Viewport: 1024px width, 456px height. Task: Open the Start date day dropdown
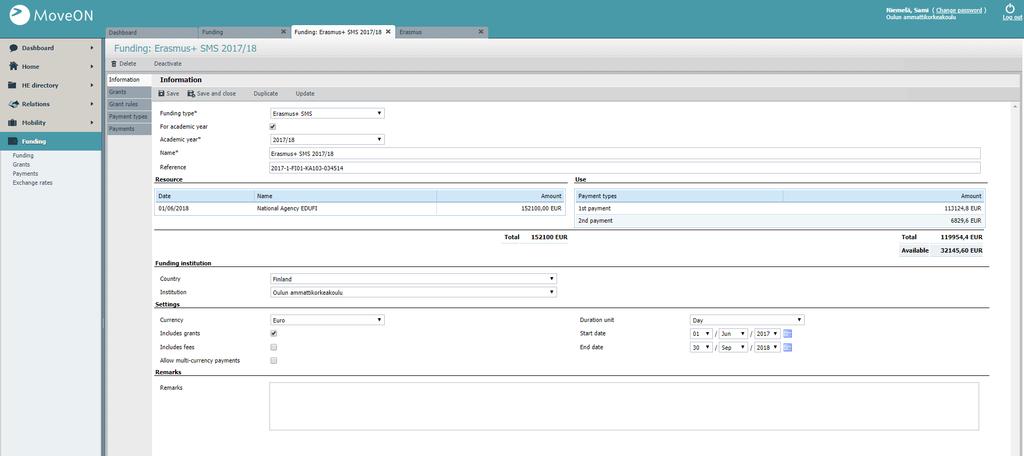pos(701,333)
